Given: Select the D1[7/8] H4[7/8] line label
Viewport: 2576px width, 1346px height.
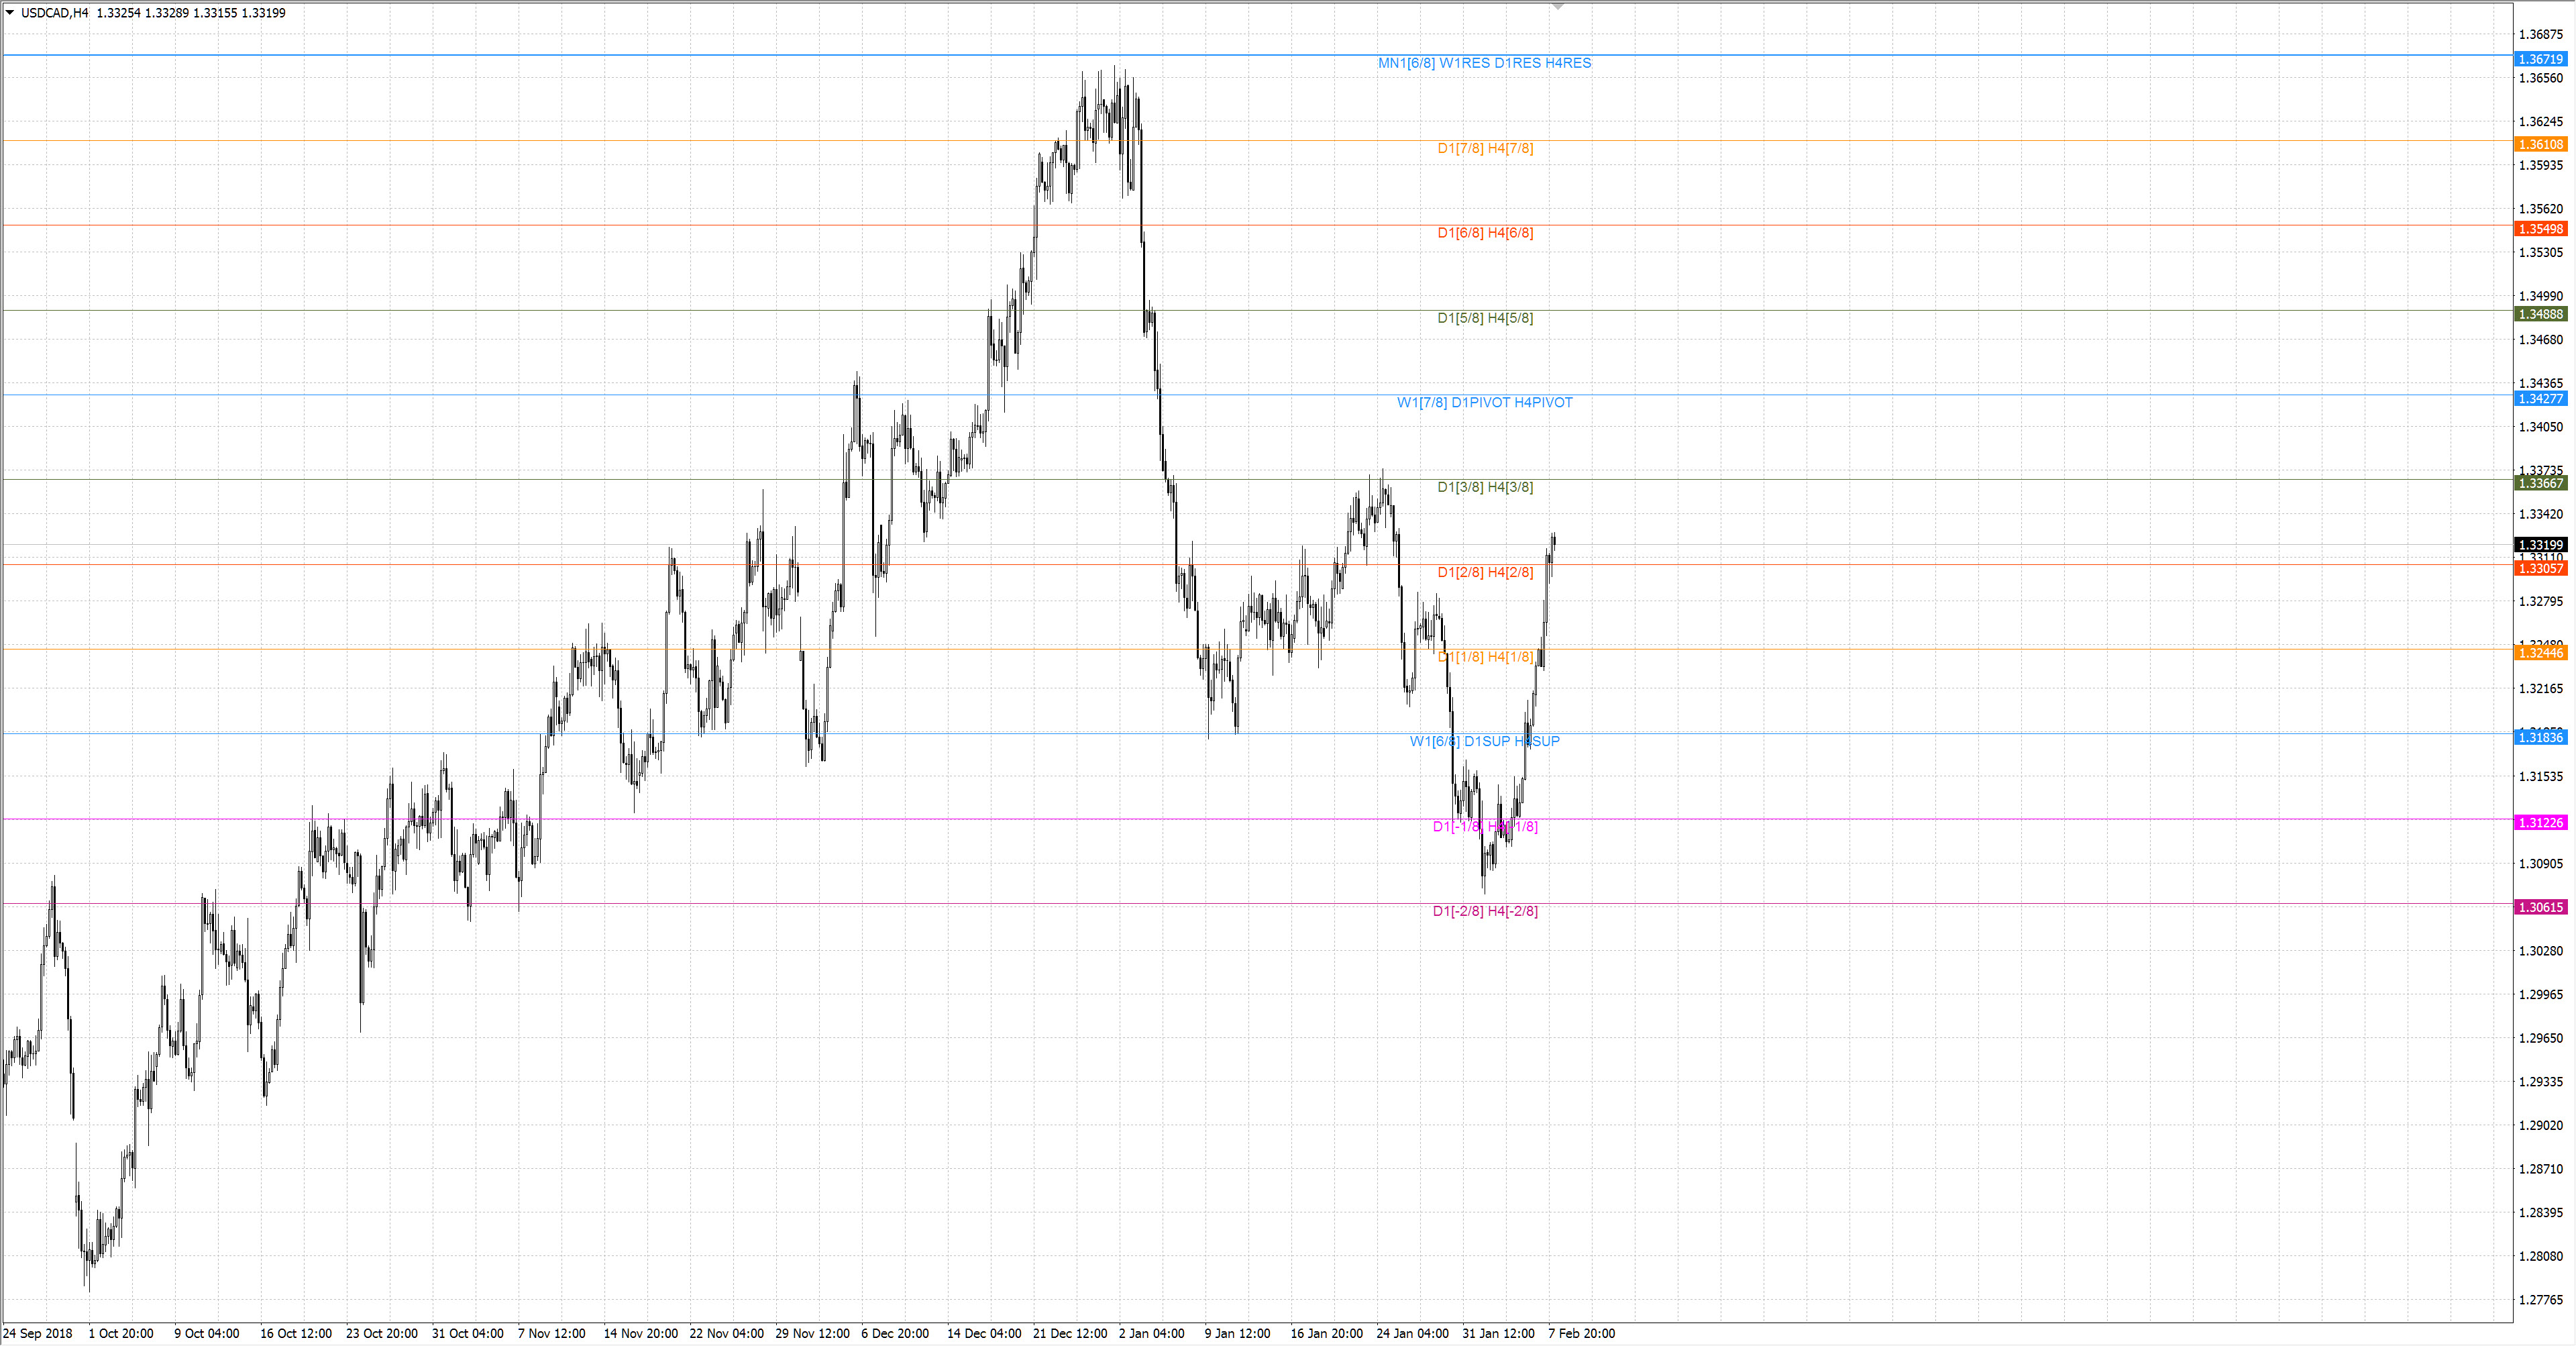Looking at the screenshot, I should click(1485, 148).
